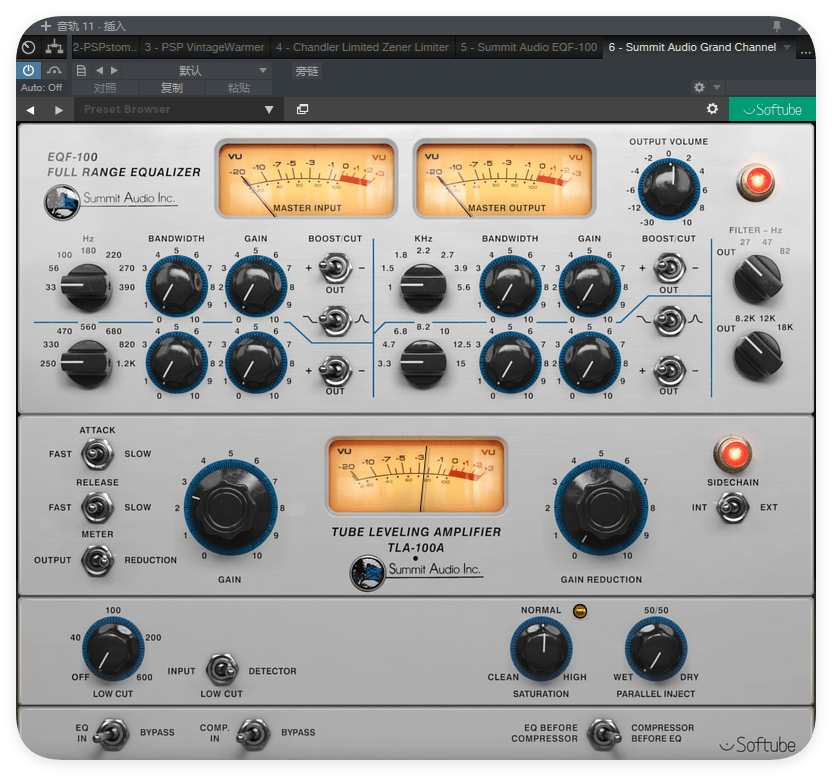Screen dimensions: 832x776
Task: Flip the 250–1.2K Hz band boost/cut switch
Action: 335,370
